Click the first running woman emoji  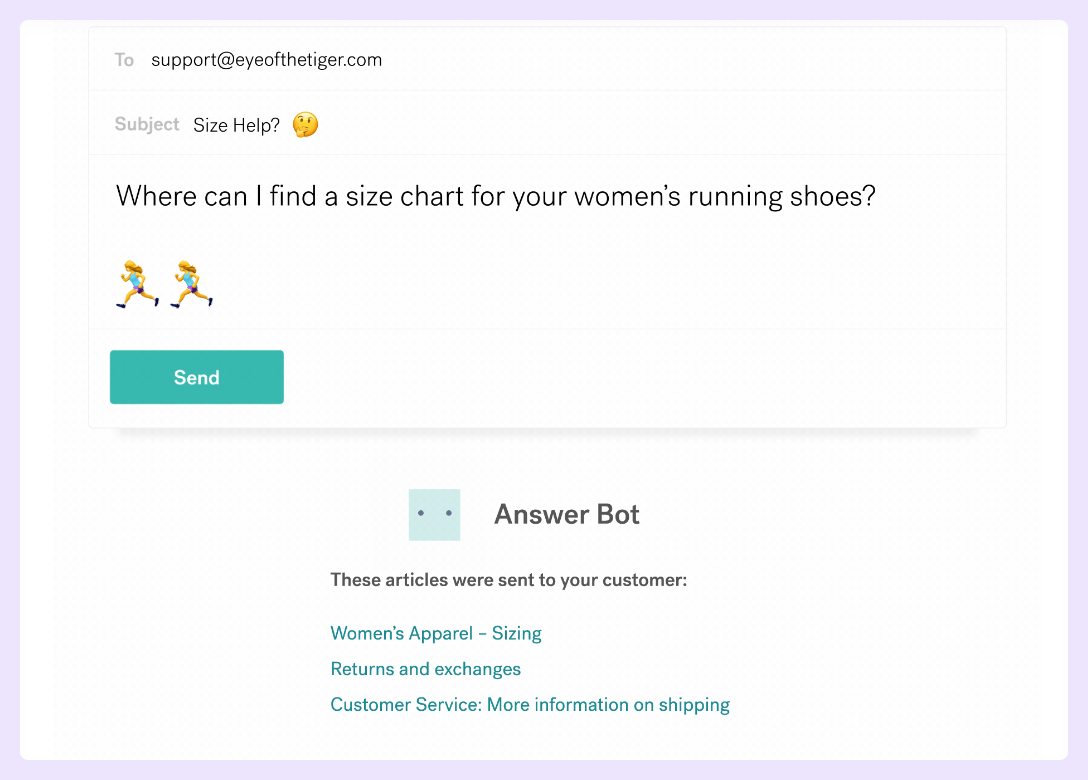pyautogui.click(x=138, y=283)
